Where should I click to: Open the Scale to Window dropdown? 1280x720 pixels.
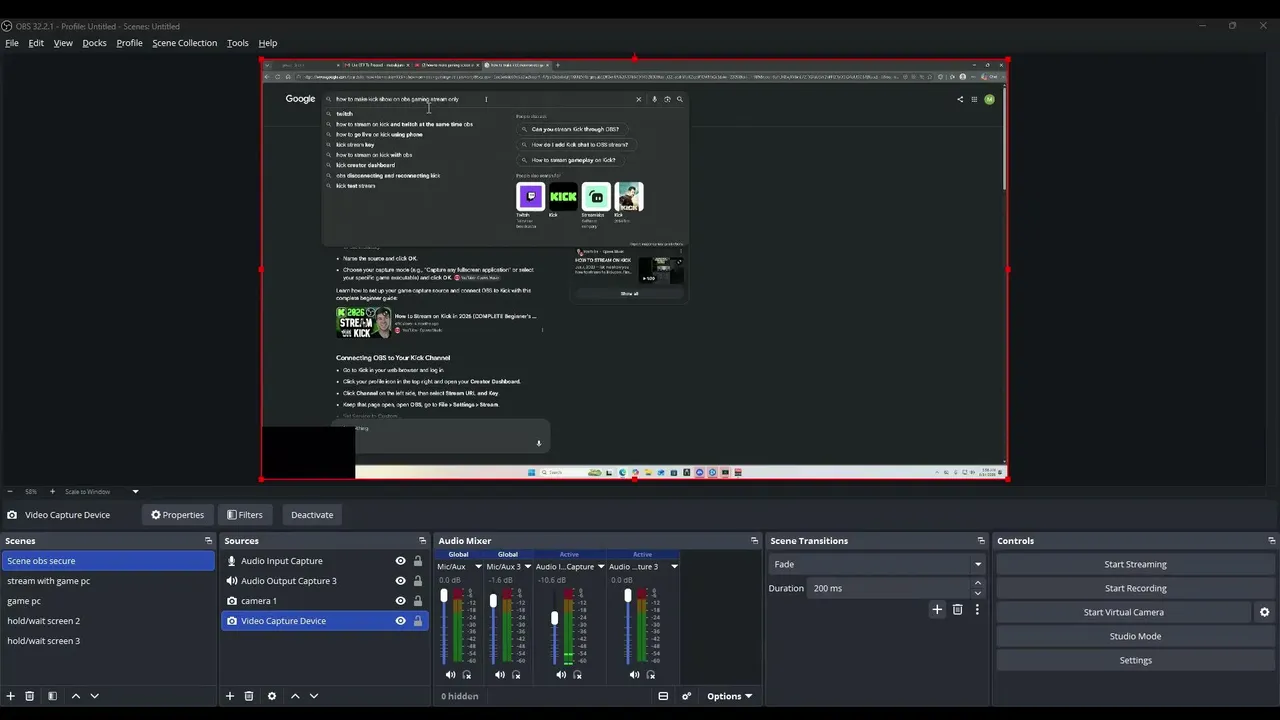[101, 491]
